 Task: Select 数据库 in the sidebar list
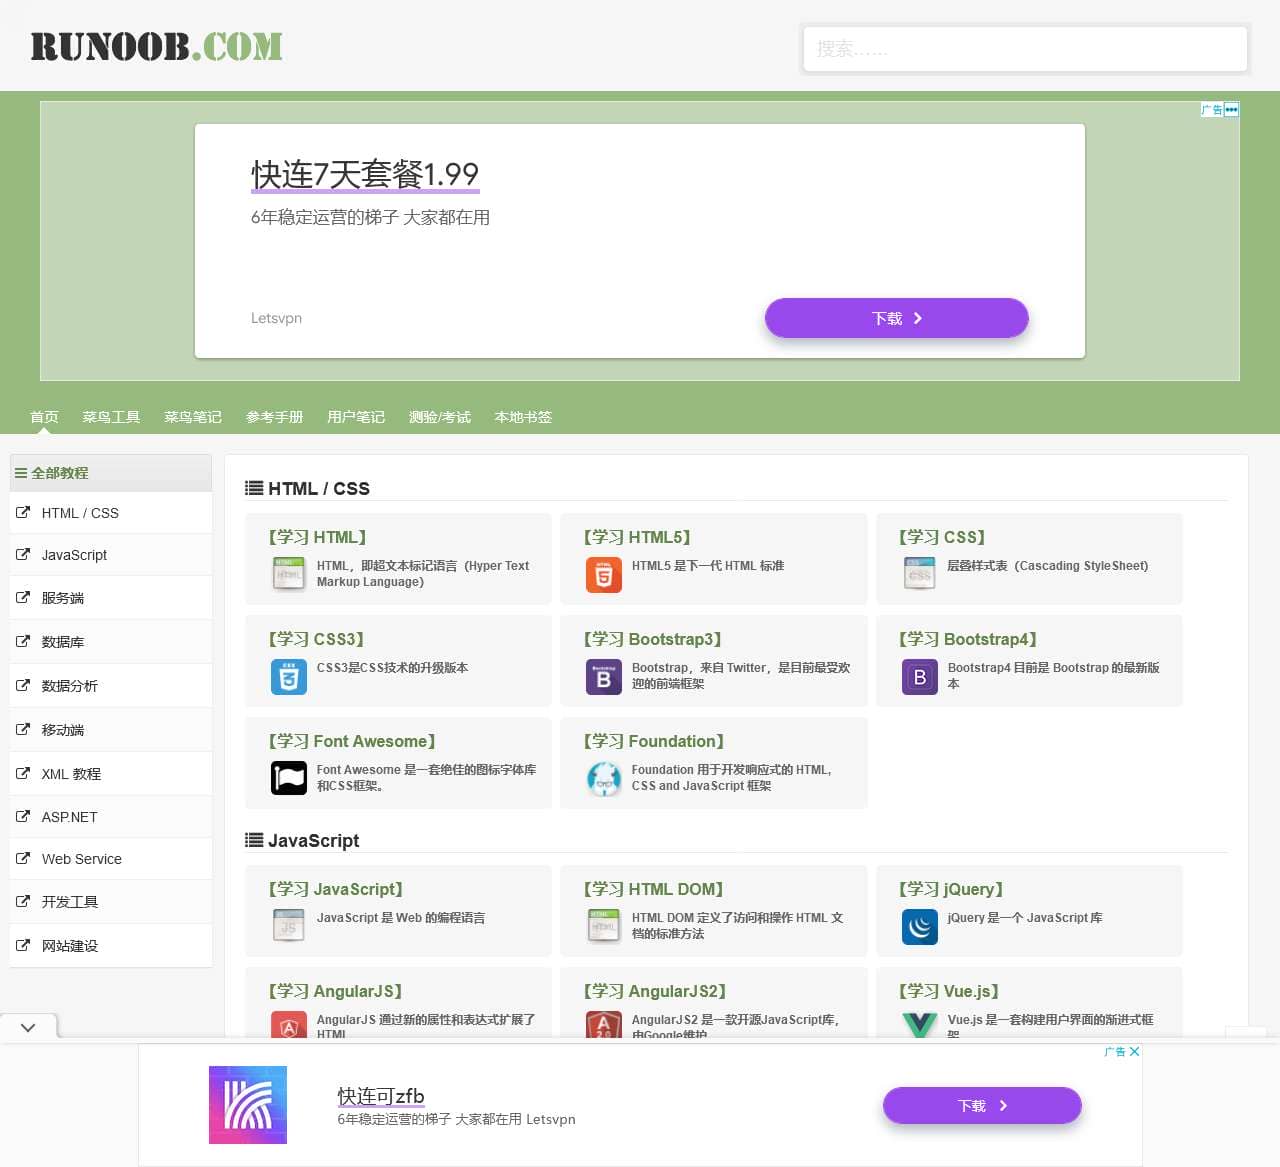(x=63, y=642)
